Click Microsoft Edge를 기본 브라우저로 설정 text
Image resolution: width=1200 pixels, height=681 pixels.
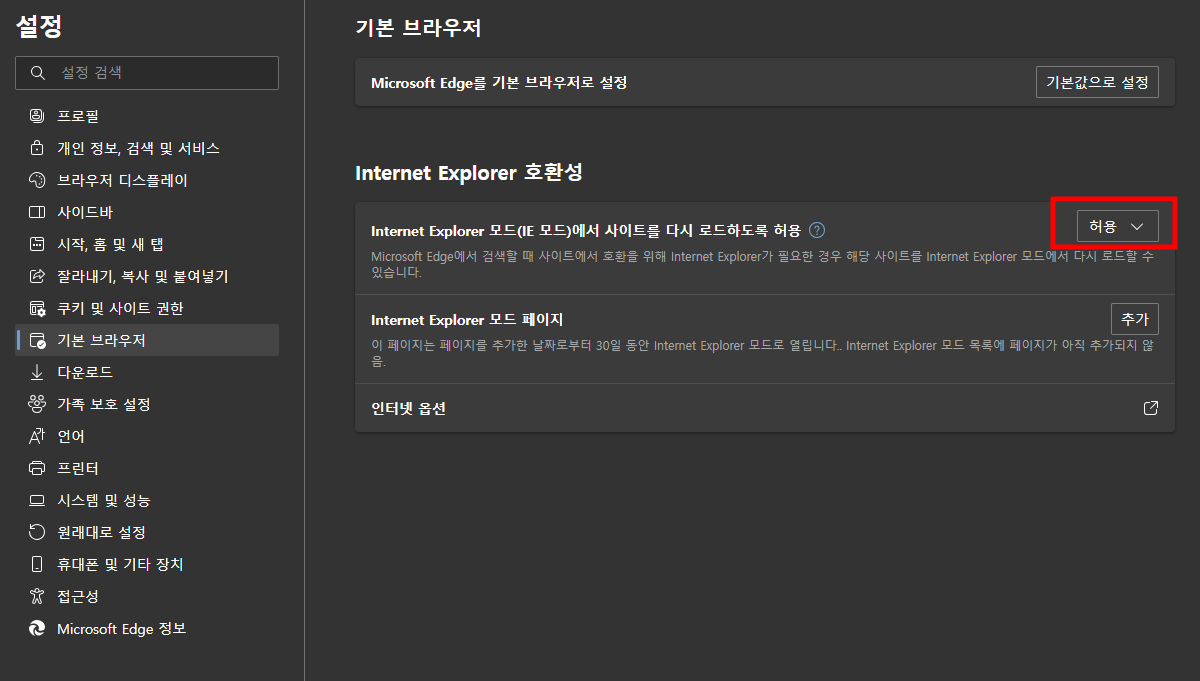[x=499, y=83]
